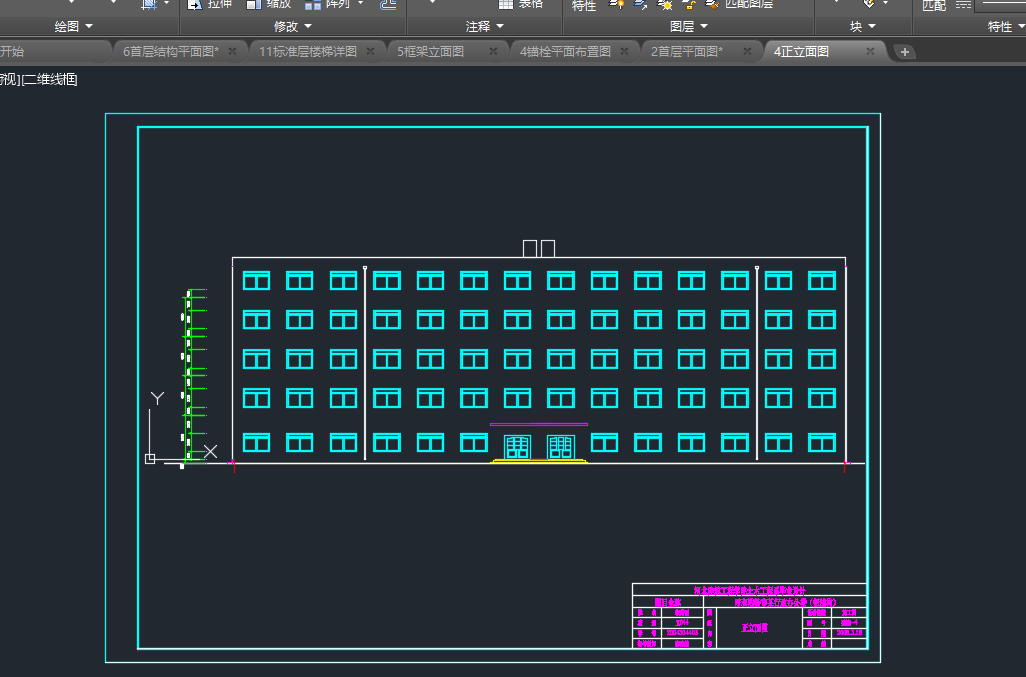1026x677 pixels.
Task: Expand the 特性 (Properties) panel at right
Action: 1006,26
